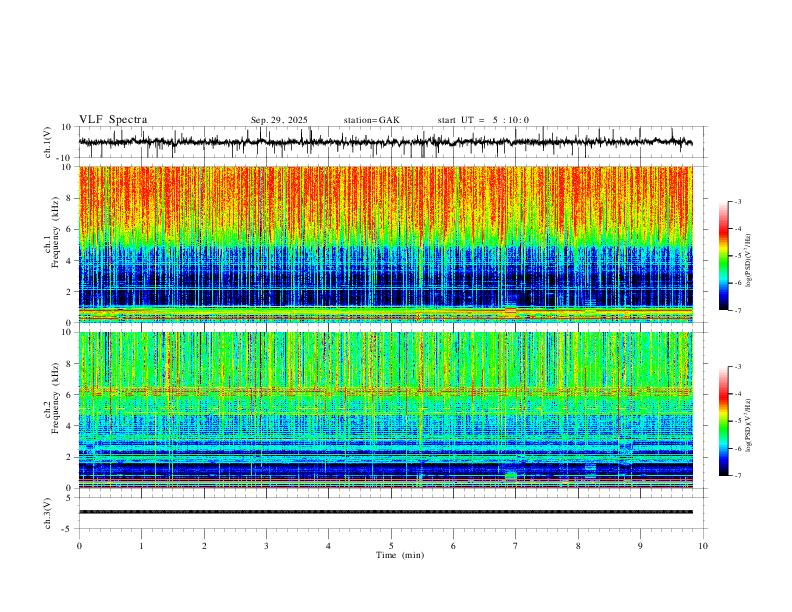792x612 pixels.
Task: Click the "-5" tick on the ch.1 color bar
Action: tap(738, 256)
